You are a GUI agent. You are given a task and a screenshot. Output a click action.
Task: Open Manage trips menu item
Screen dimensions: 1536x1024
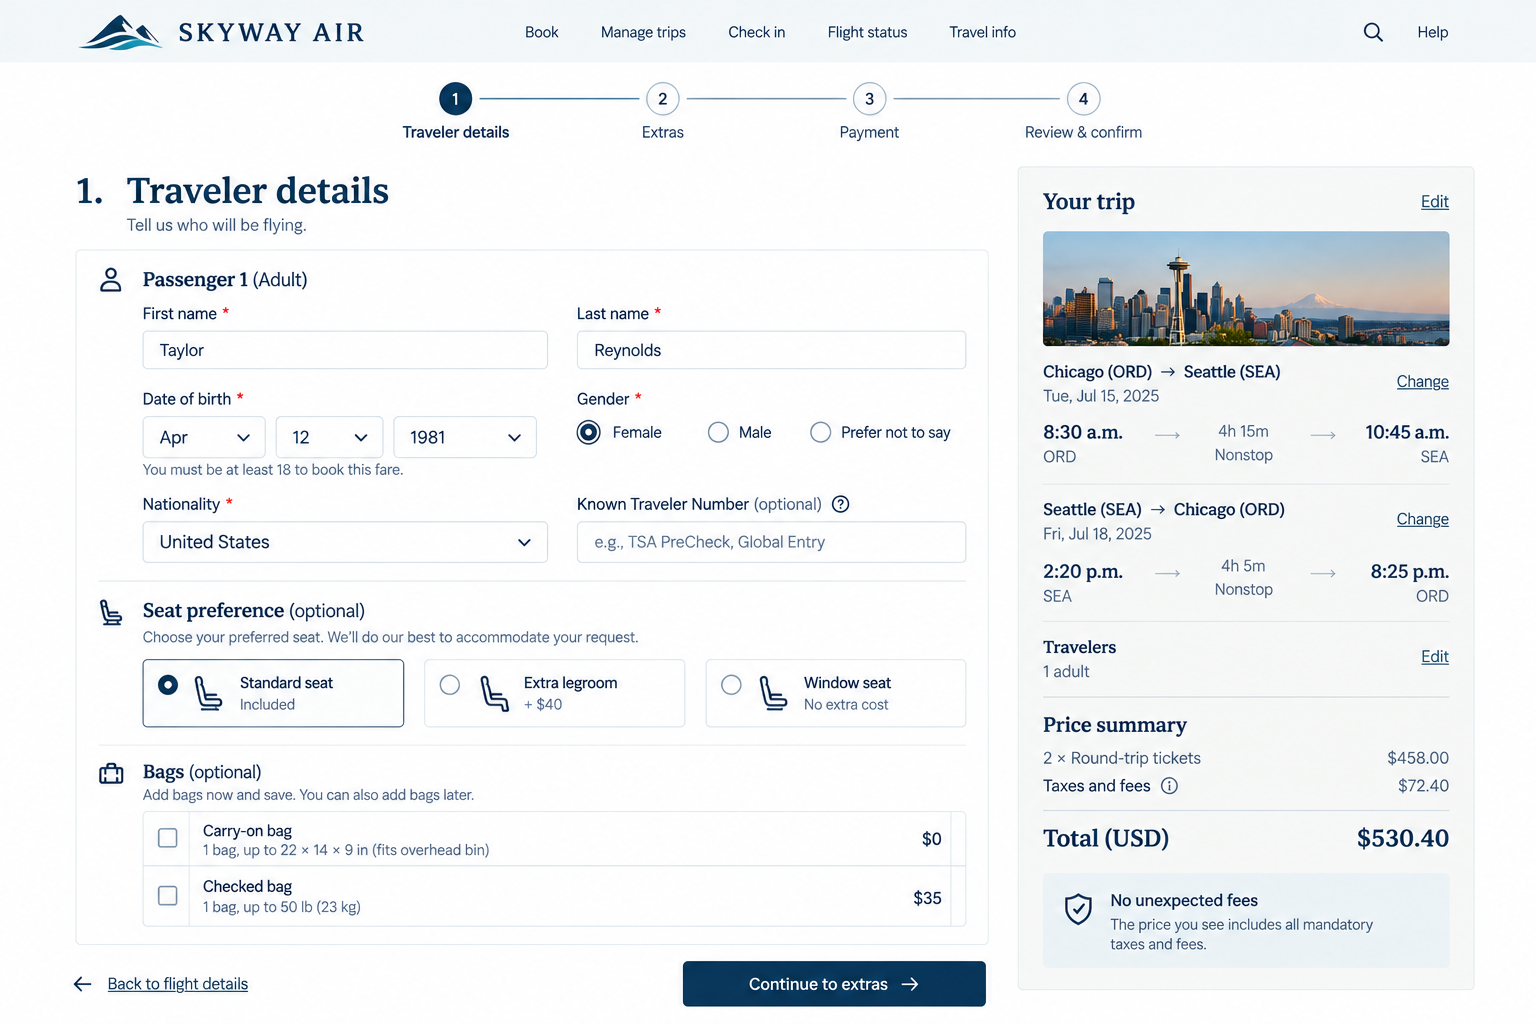tap(643, 32)
